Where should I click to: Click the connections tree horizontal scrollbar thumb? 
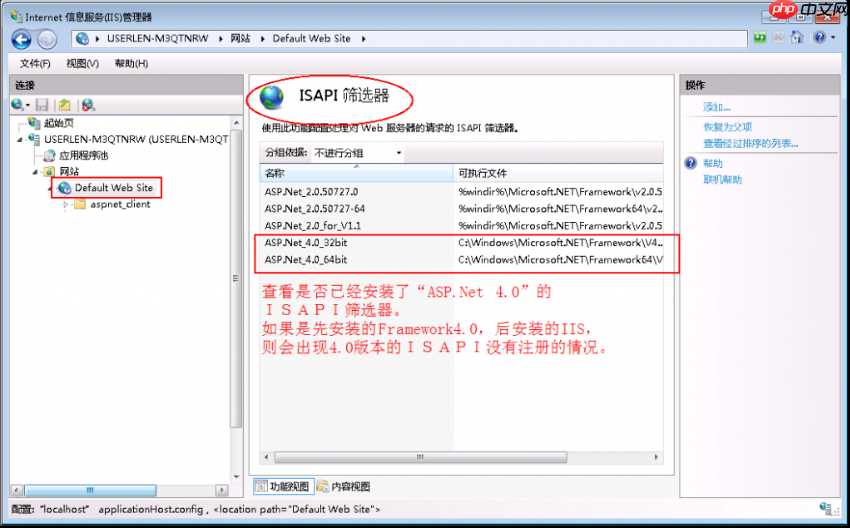[91, 490]
